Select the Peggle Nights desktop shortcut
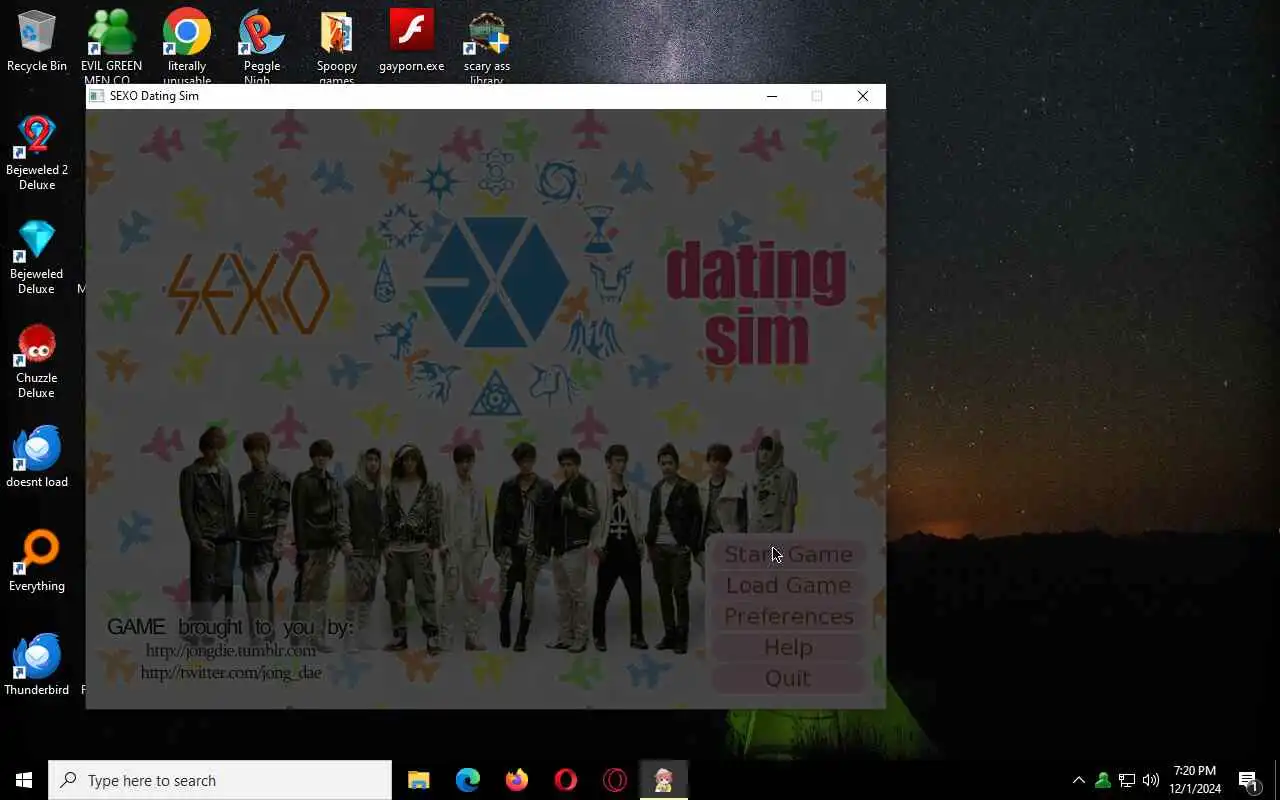Viewport: 1280px width, 800px height. click(262, 47)
